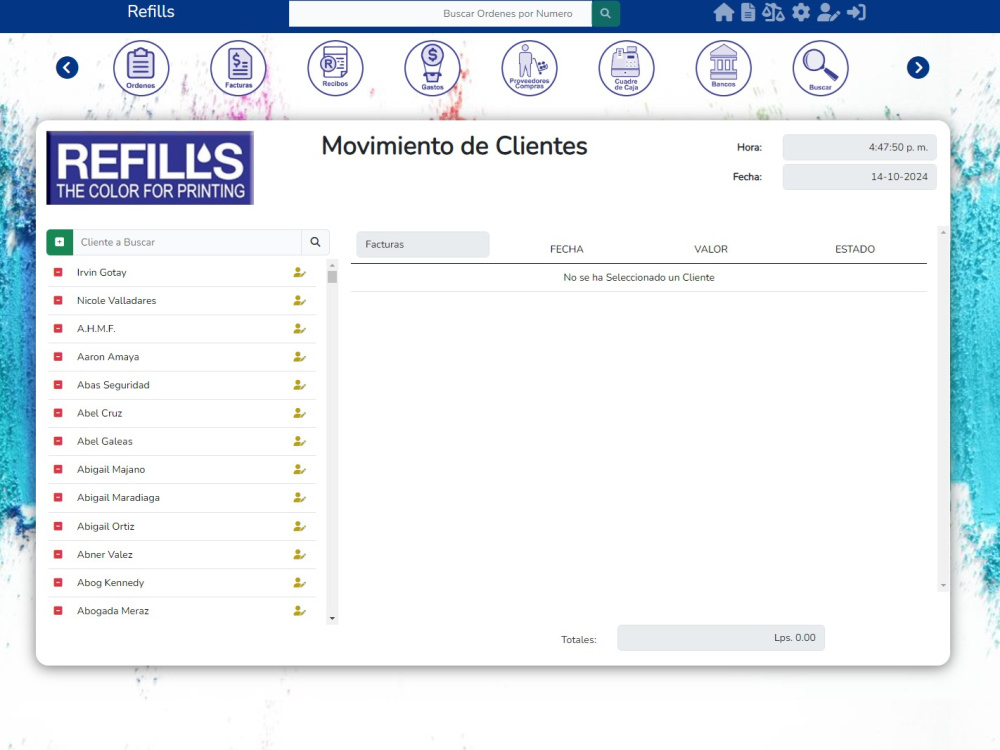Remove client Abigail Majano red icon
Image resolution: width=1000 pixels, height=750 pixels.
[58, 469]
